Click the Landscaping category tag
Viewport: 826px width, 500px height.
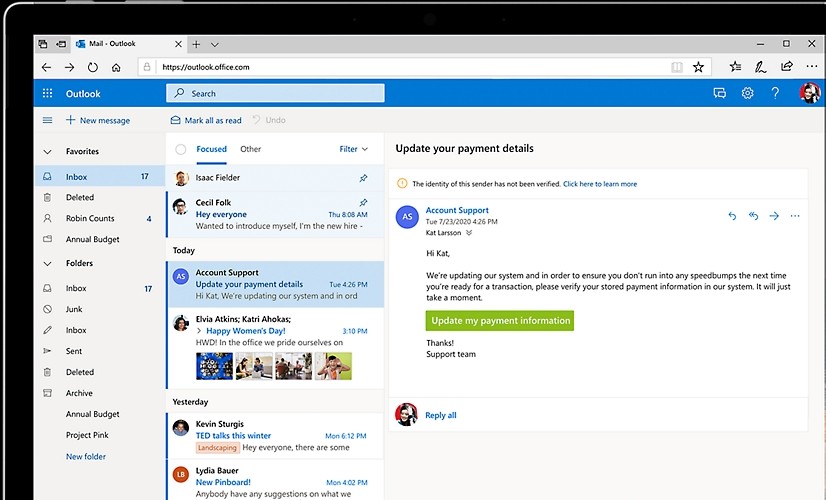[218, 447]
